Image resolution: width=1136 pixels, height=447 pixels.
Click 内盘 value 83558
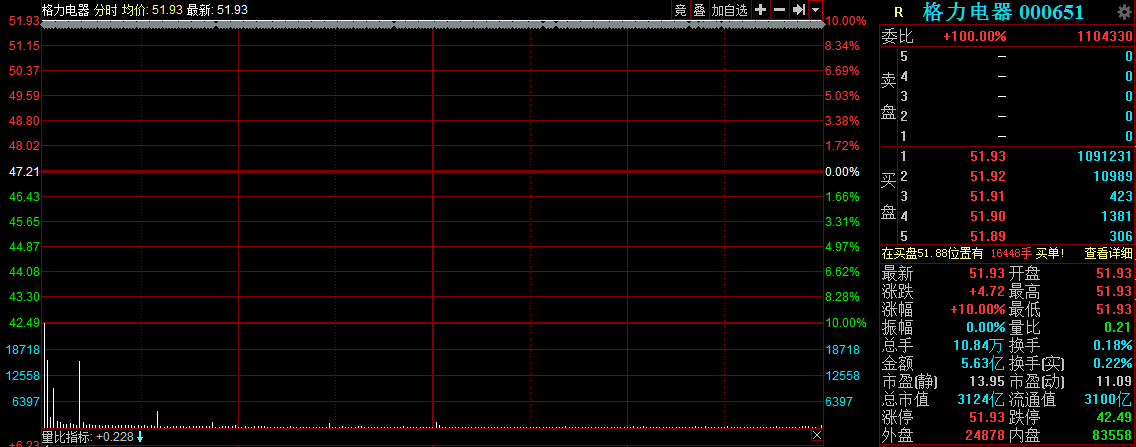[x=1113, y=435]
